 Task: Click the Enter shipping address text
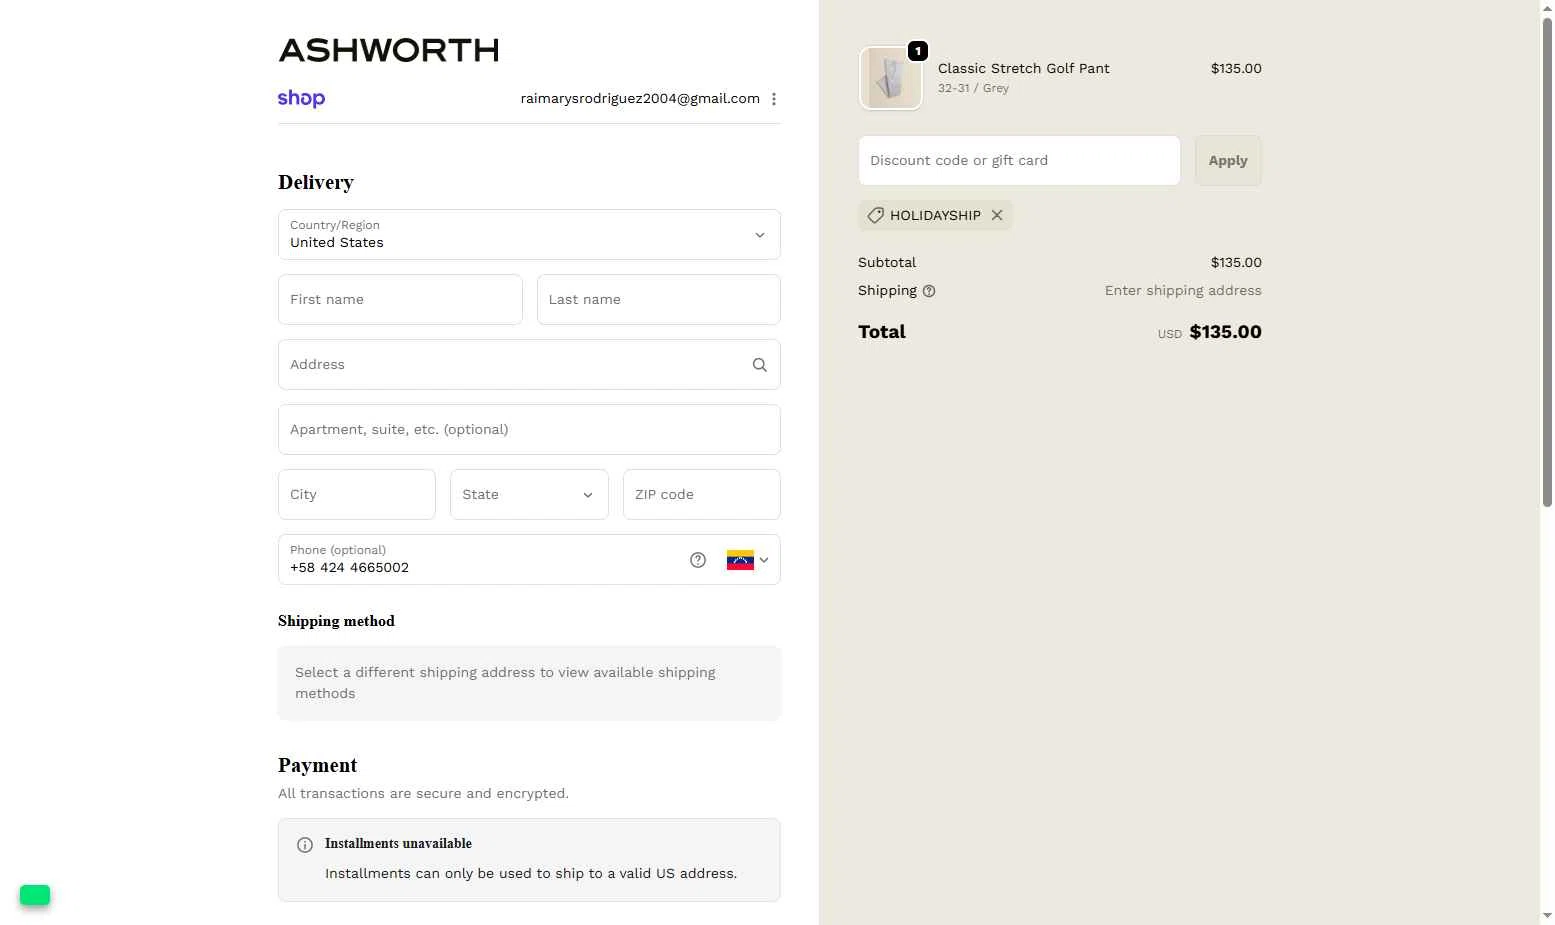pyautogui.click(x=1183, y=291)
